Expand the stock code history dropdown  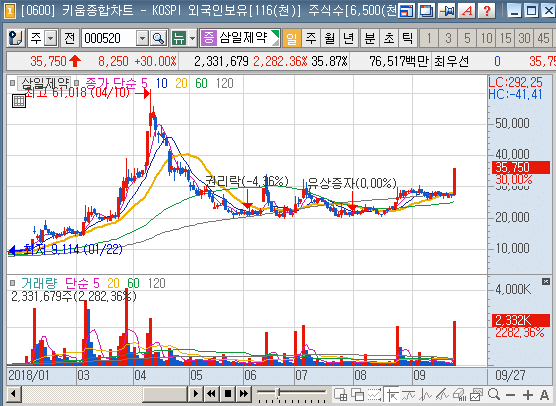coord(142,38)
